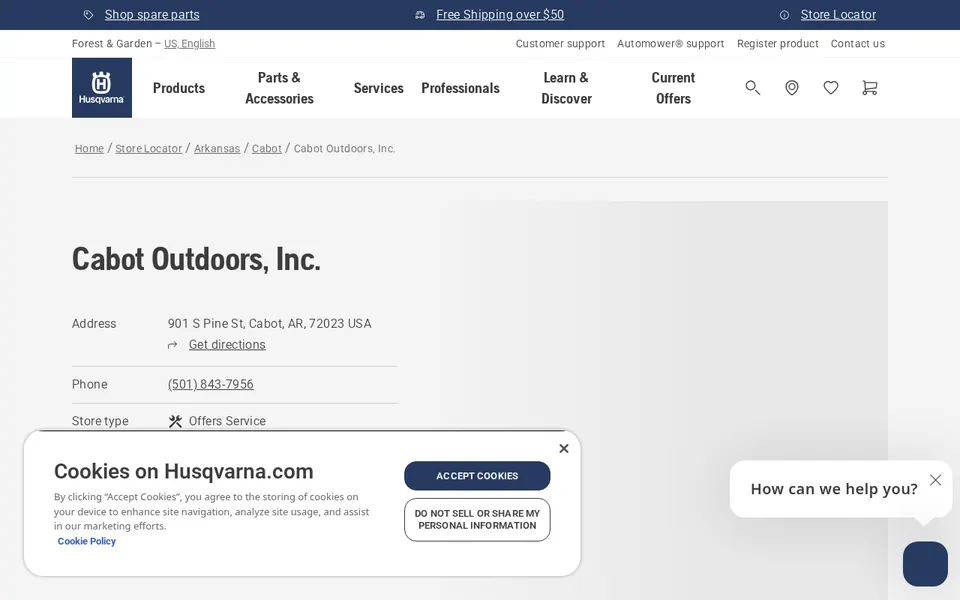
Task: Click the Husqvarna logo
Action: (102, 88)
